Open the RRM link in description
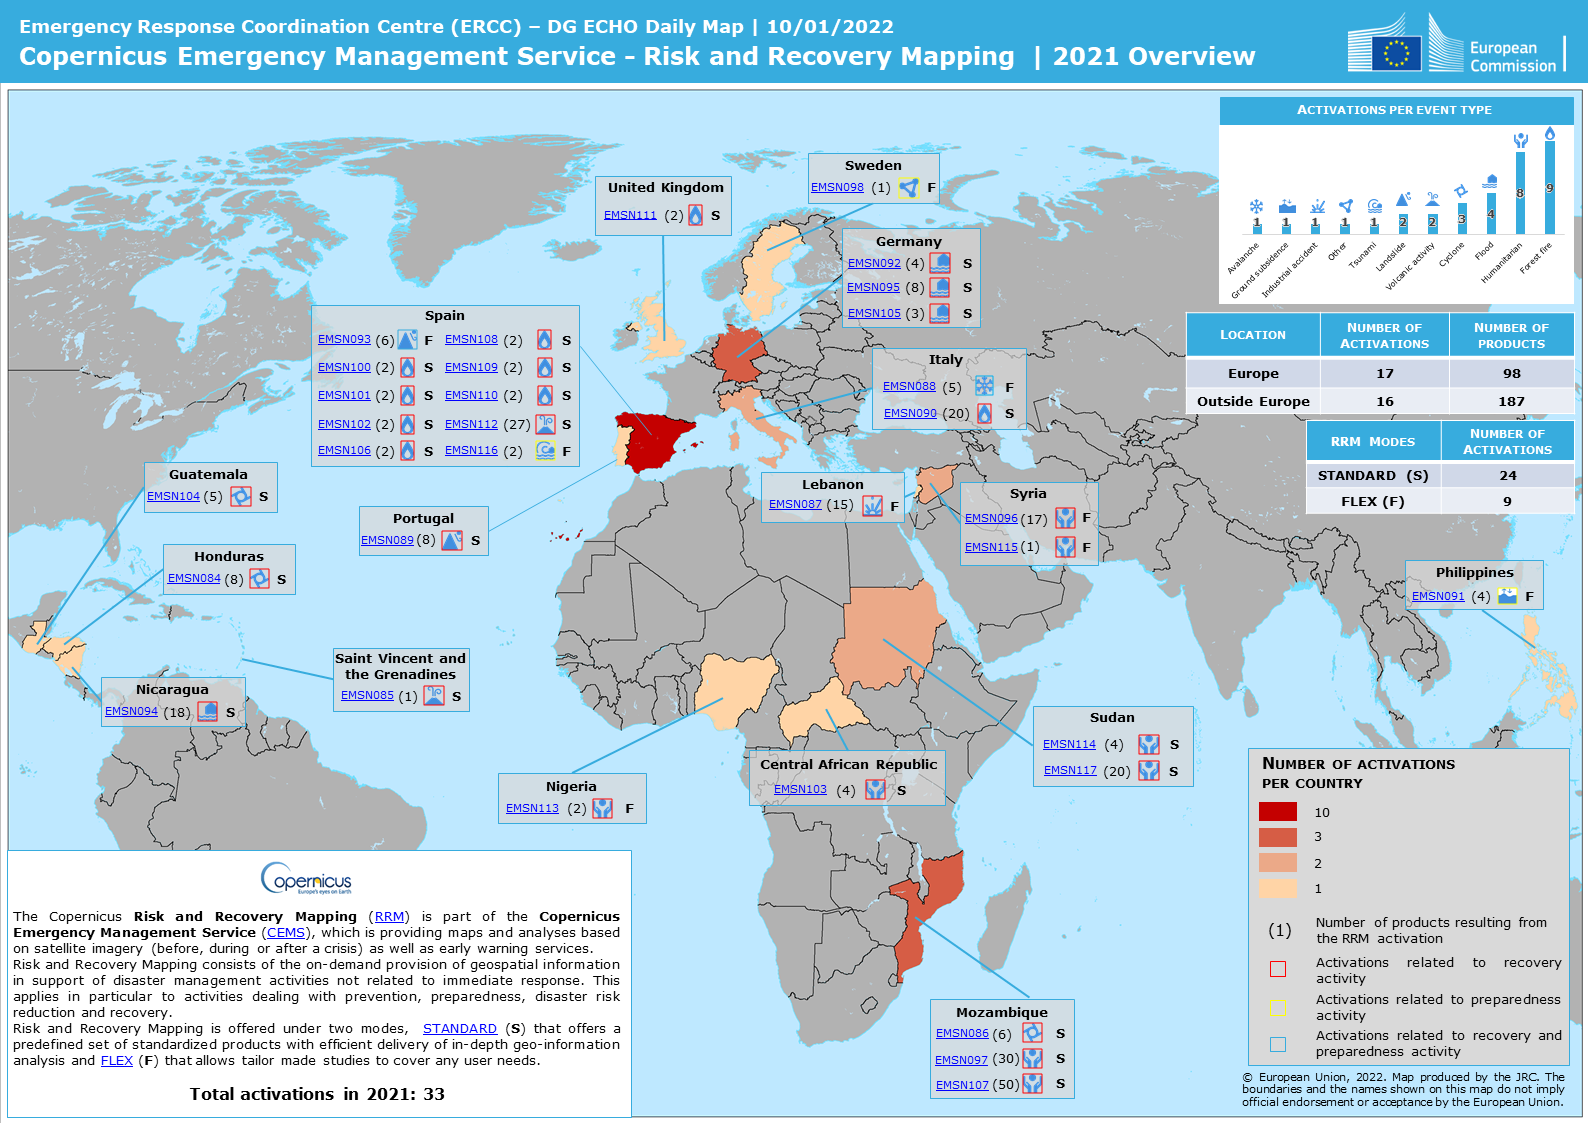The height and width of the screenshot is (1123, 1588). pos(389,916)
